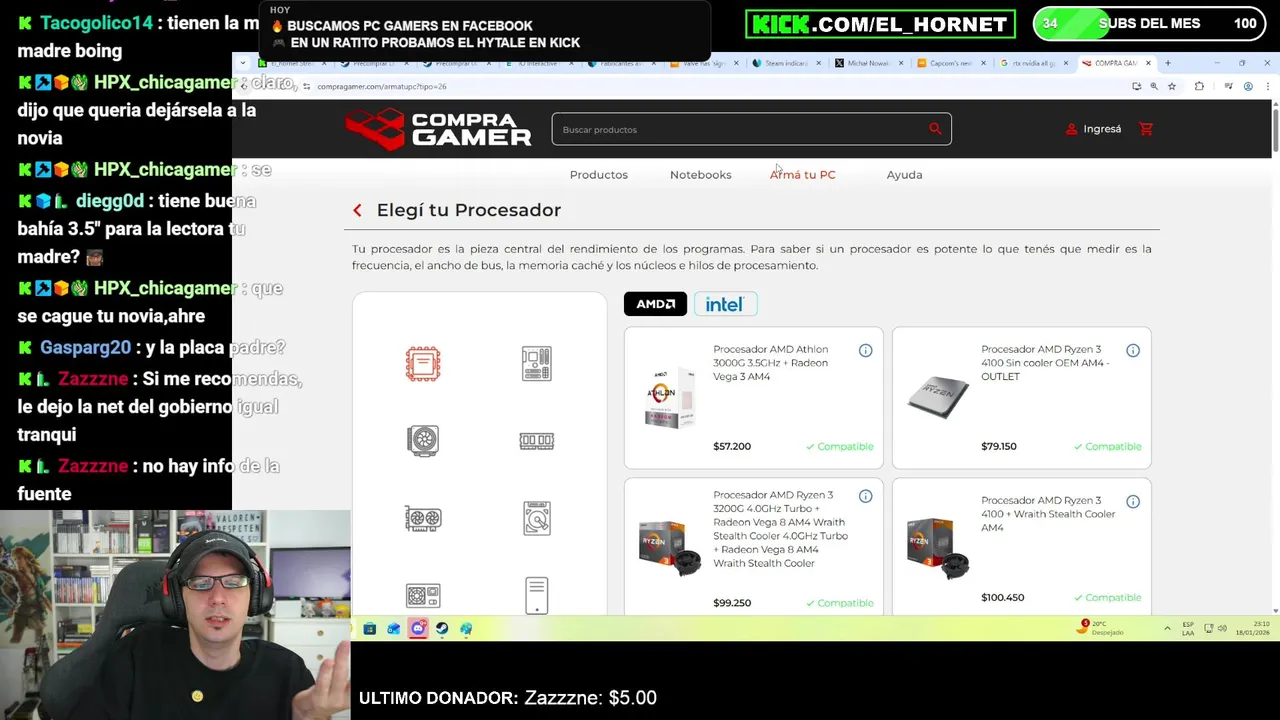Go back with the red chevron arrow

tap(357, 210)
